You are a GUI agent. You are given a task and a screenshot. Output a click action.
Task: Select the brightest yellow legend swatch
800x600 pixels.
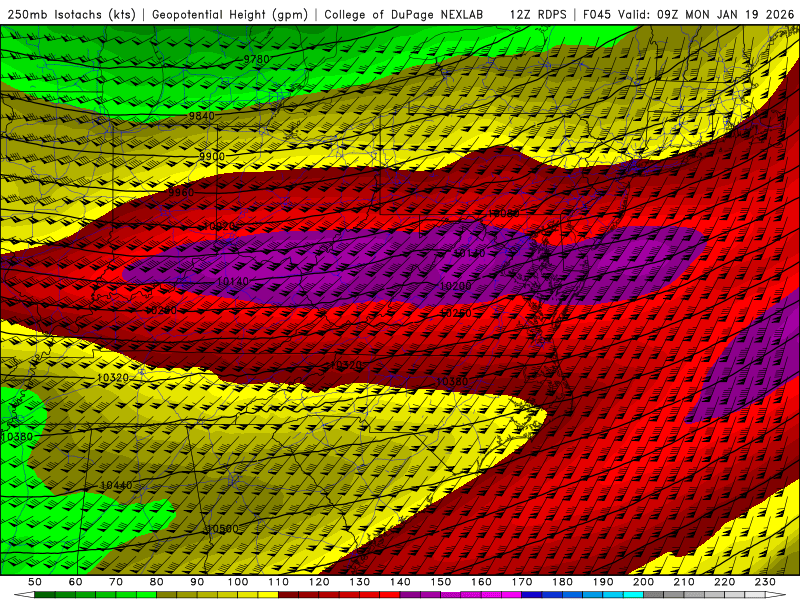[x=268, y=595]
